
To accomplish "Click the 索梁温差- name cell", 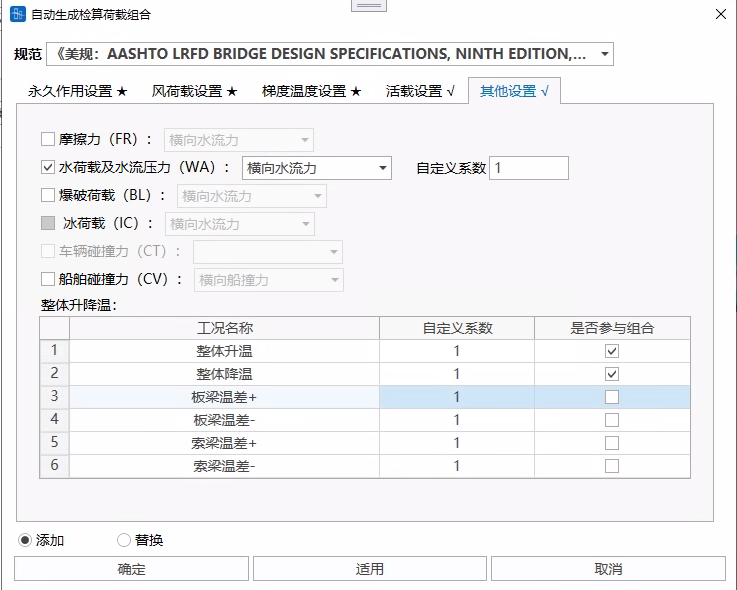I will (224, 466).
